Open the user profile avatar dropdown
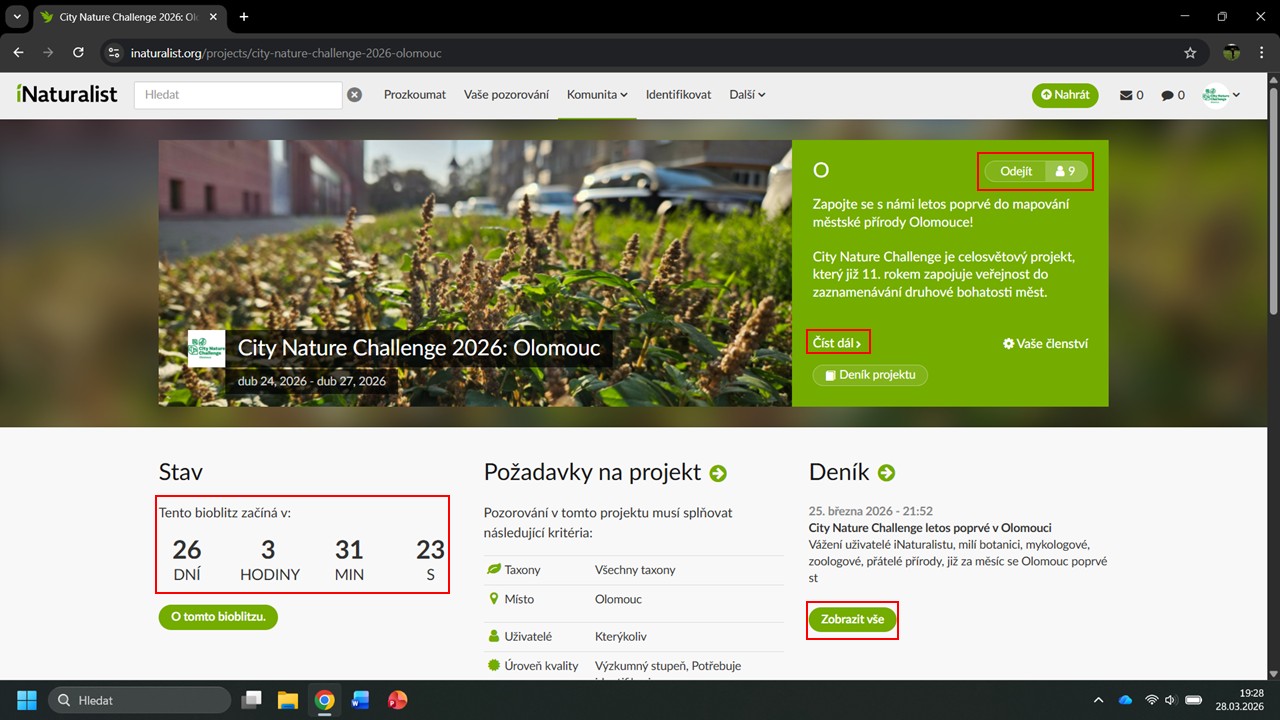 (1221, 95)
